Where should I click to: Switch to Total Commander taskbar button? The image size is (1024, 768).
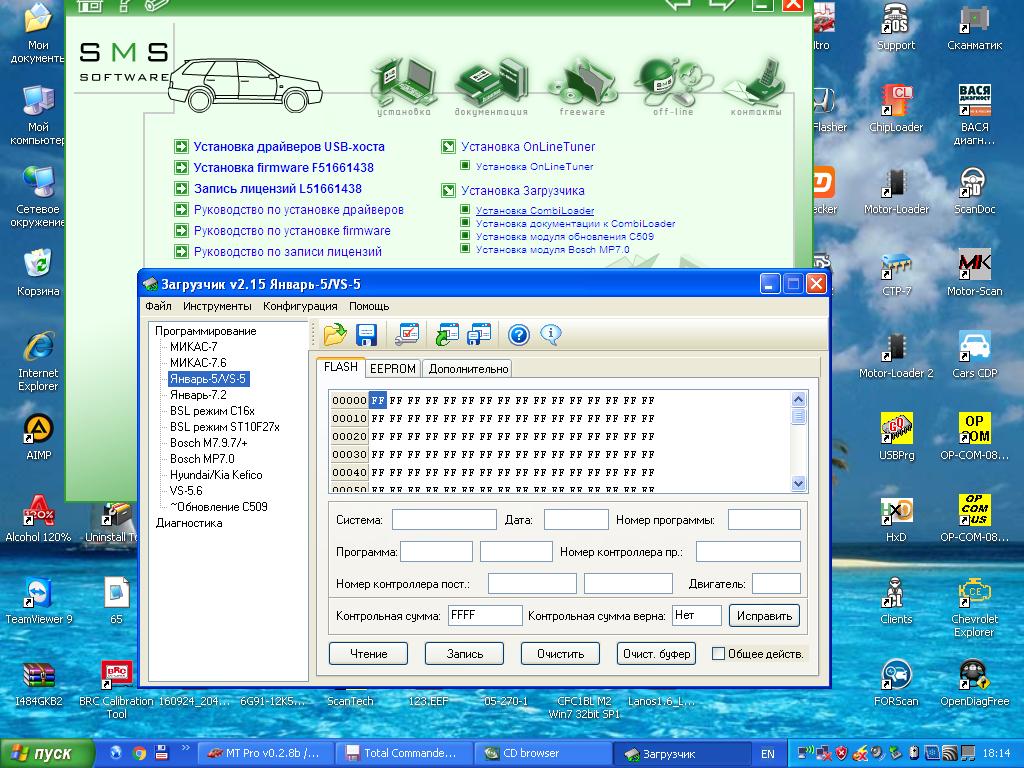coord(402,754)
